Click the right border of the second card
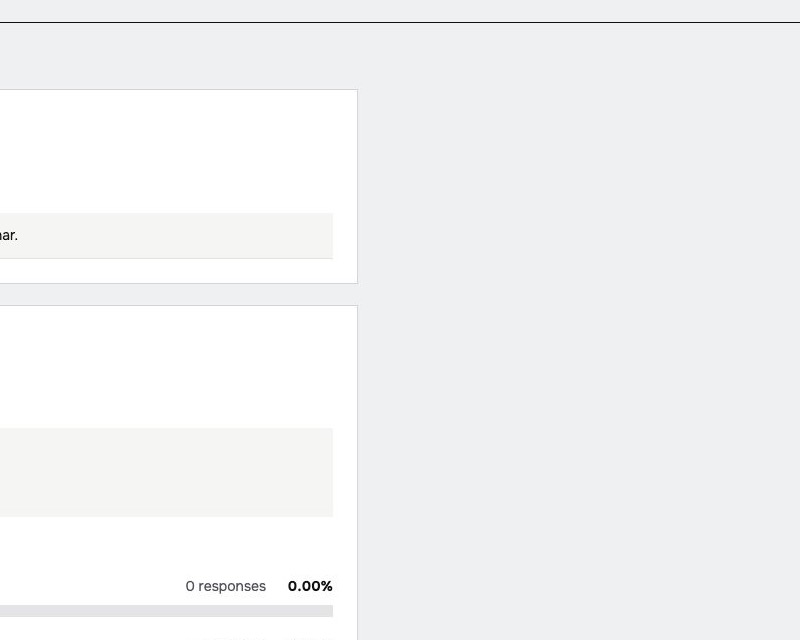 [x=358, y=473]
